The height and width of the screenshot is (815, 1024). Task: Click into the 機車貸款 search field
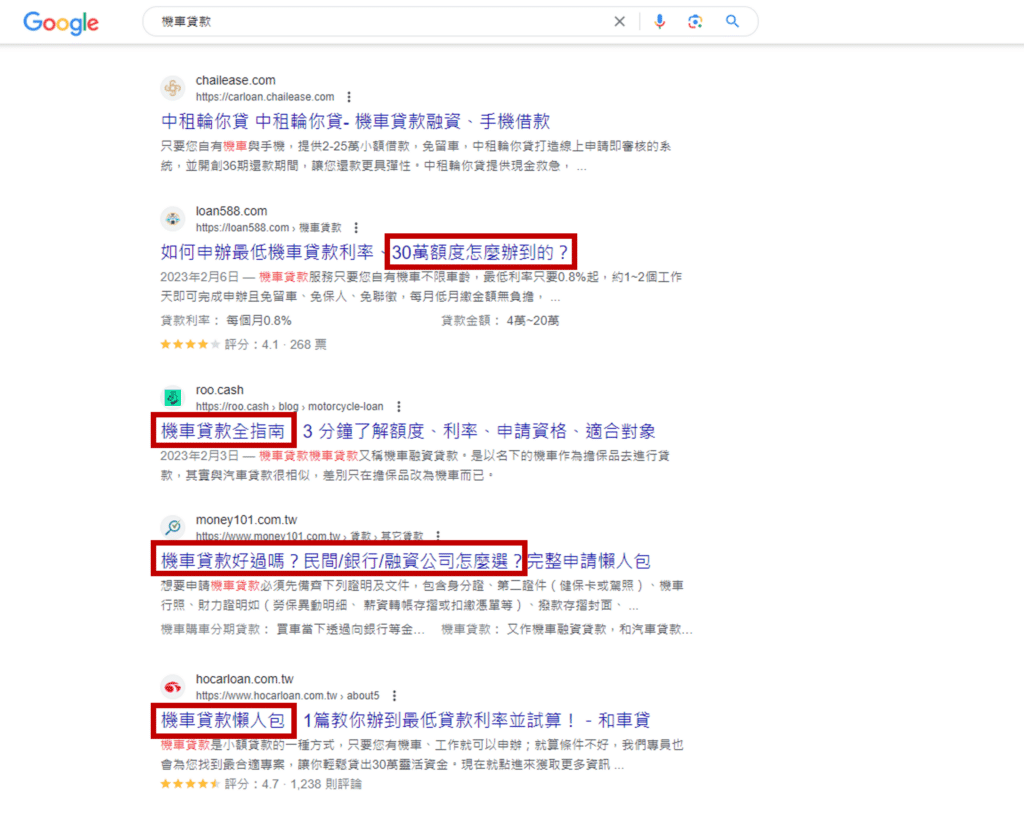pos(380,22)
